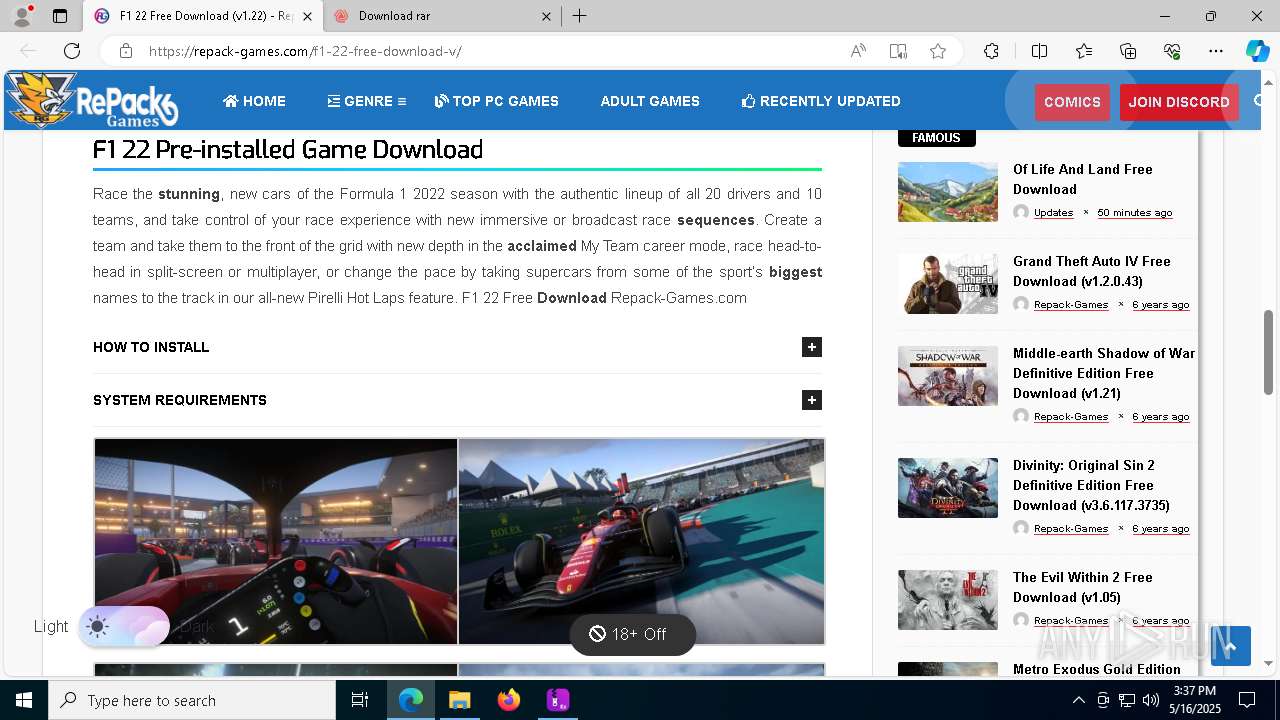Click the Updates author link
The width and height of the screenshot is (1280, 720).
point(1053,213)
